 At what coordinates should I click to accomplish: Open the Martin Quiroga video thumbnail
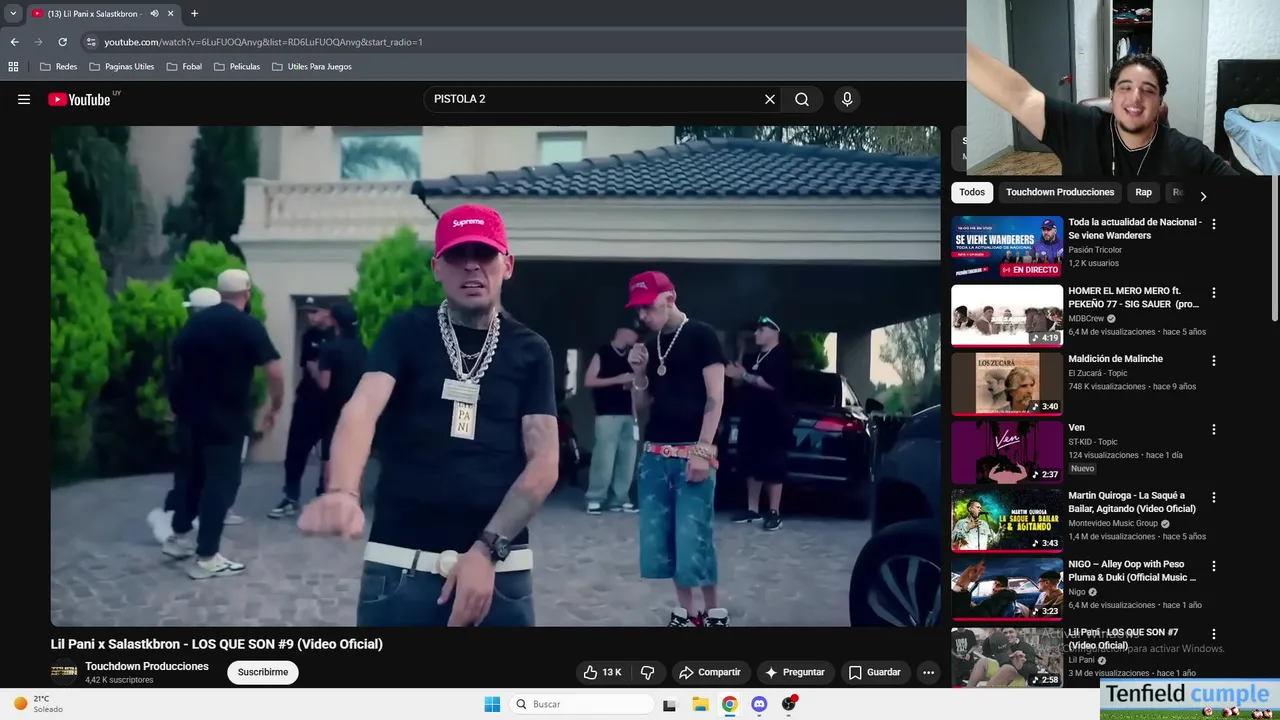(x=1007, y=520)
